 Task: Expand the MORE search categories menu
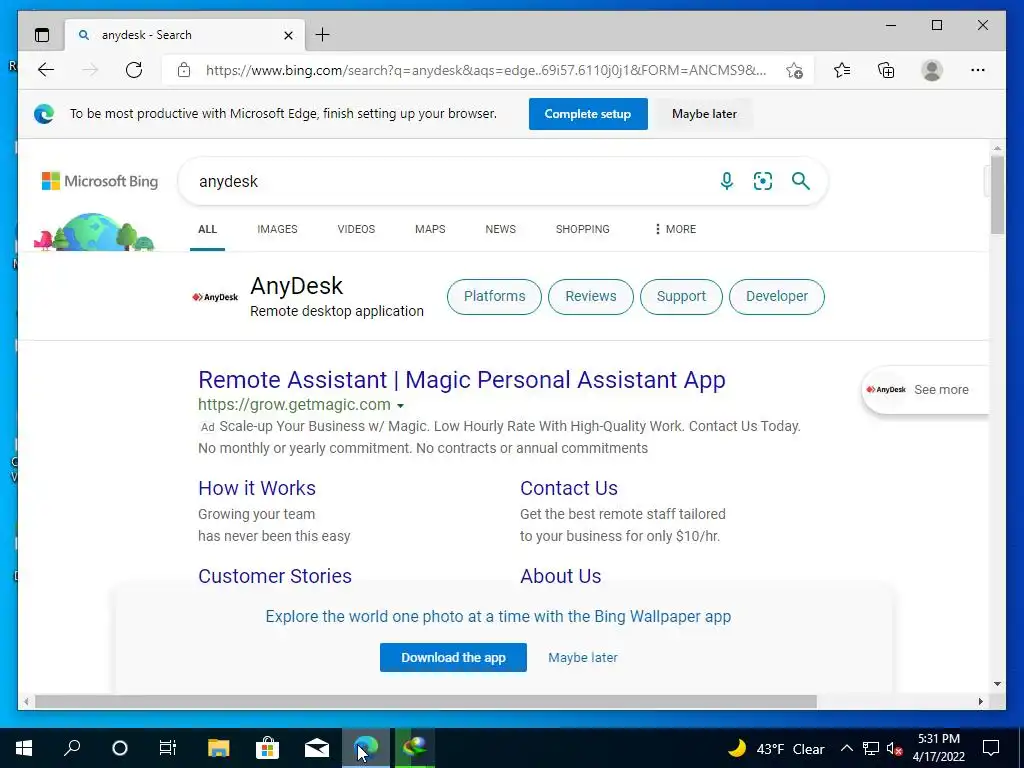675,229
